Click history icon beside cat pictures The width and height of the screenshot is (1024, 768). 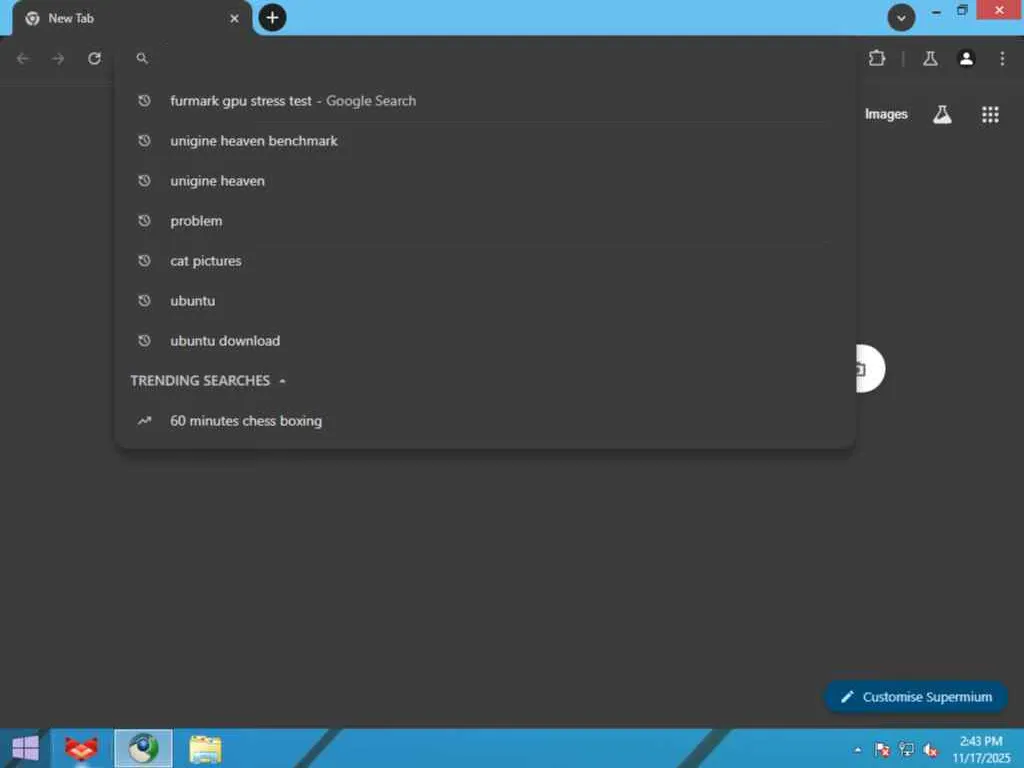(144, 261)
